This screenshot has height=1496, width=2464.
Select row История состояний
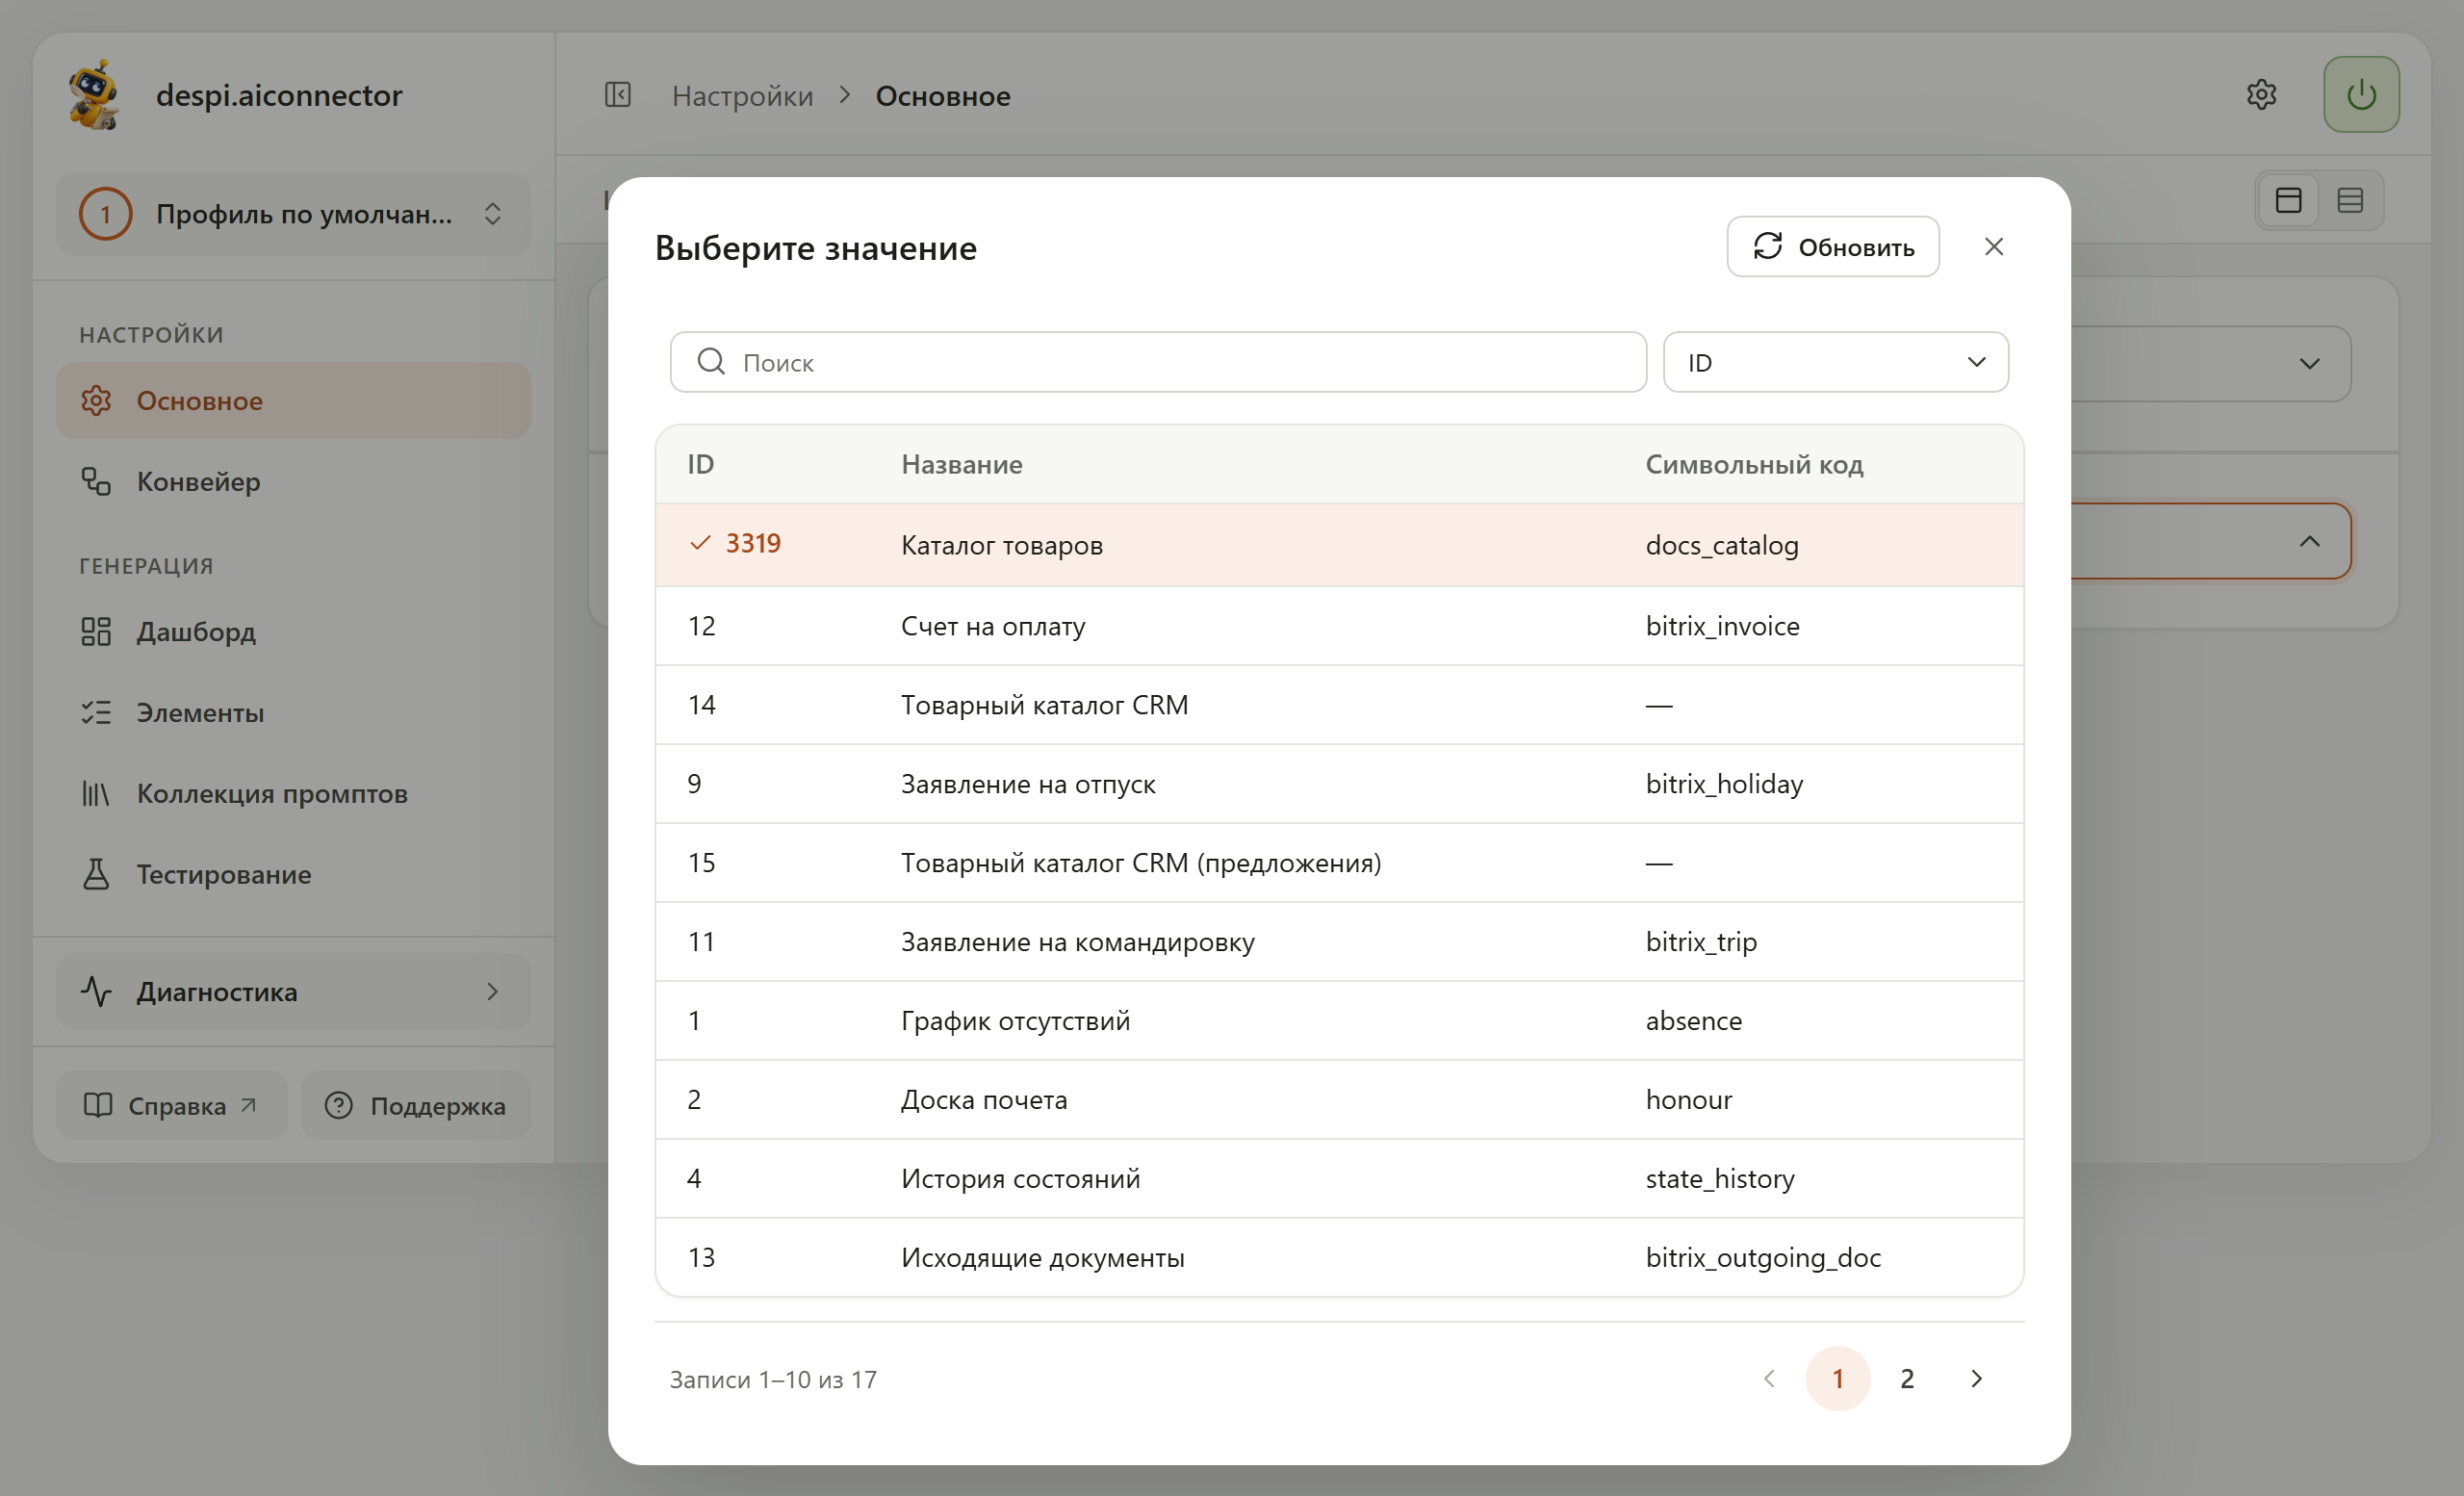coord(1339,1179)
